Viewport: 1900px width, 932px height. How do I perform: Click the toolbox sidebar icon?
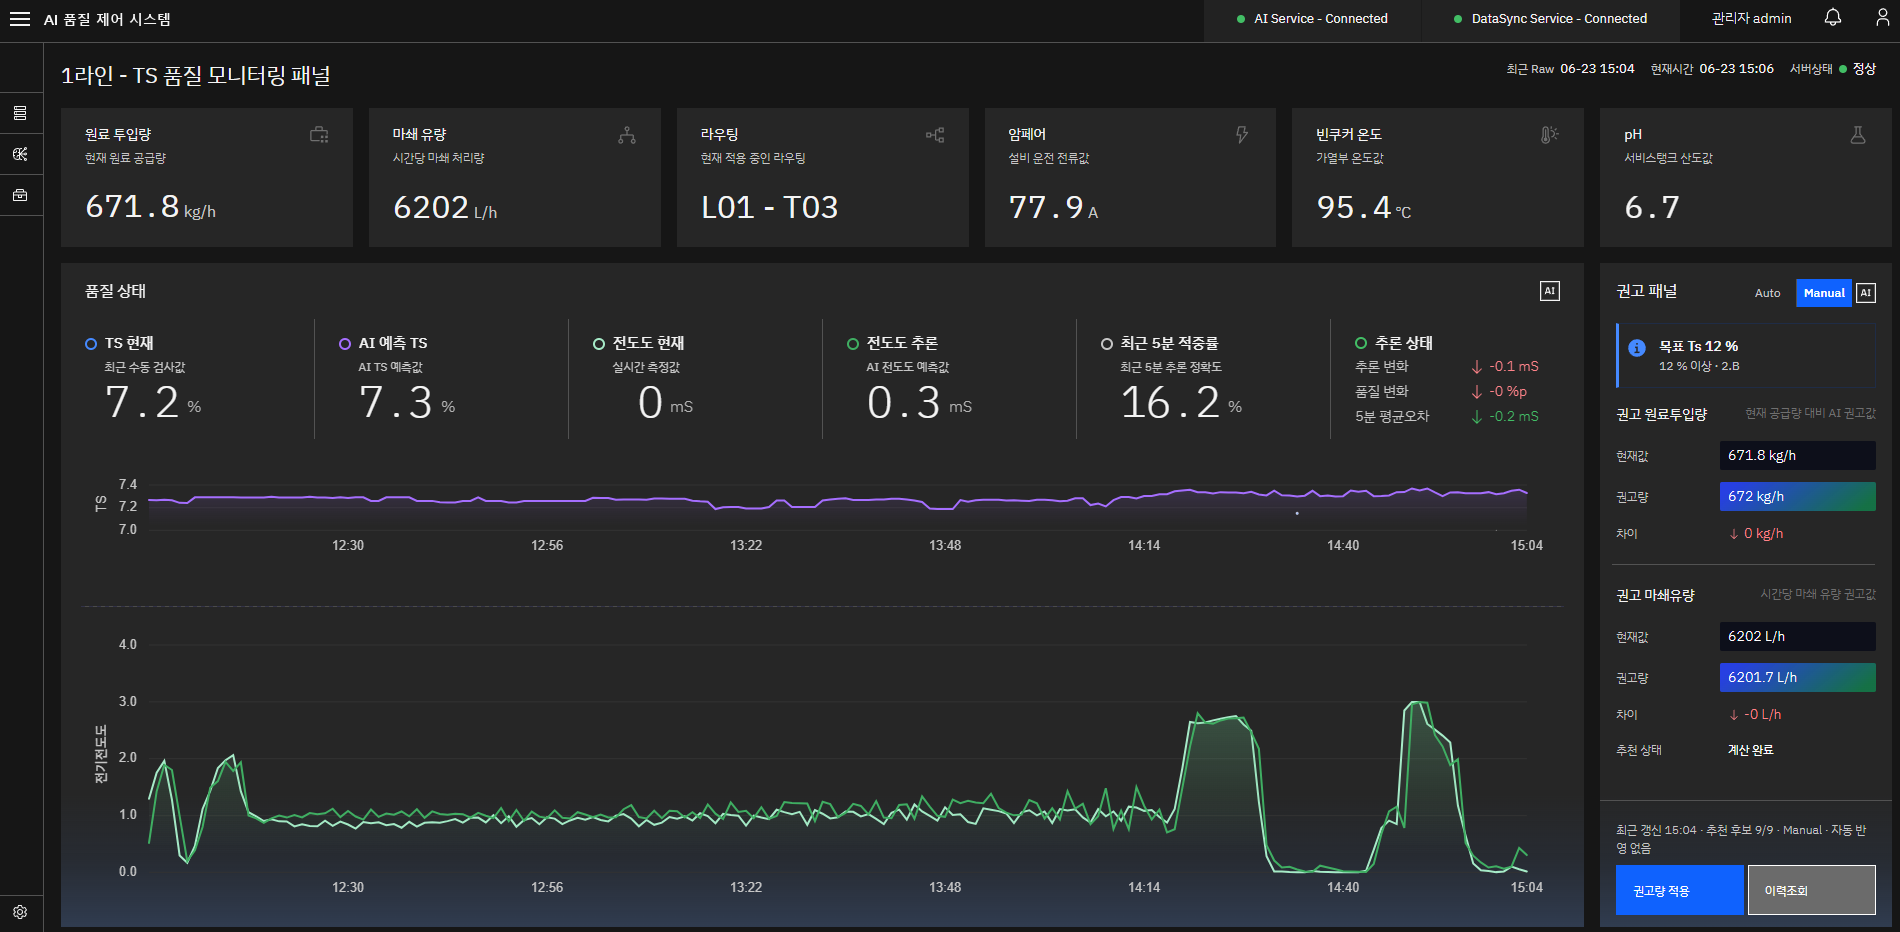(x=20, y=195)
